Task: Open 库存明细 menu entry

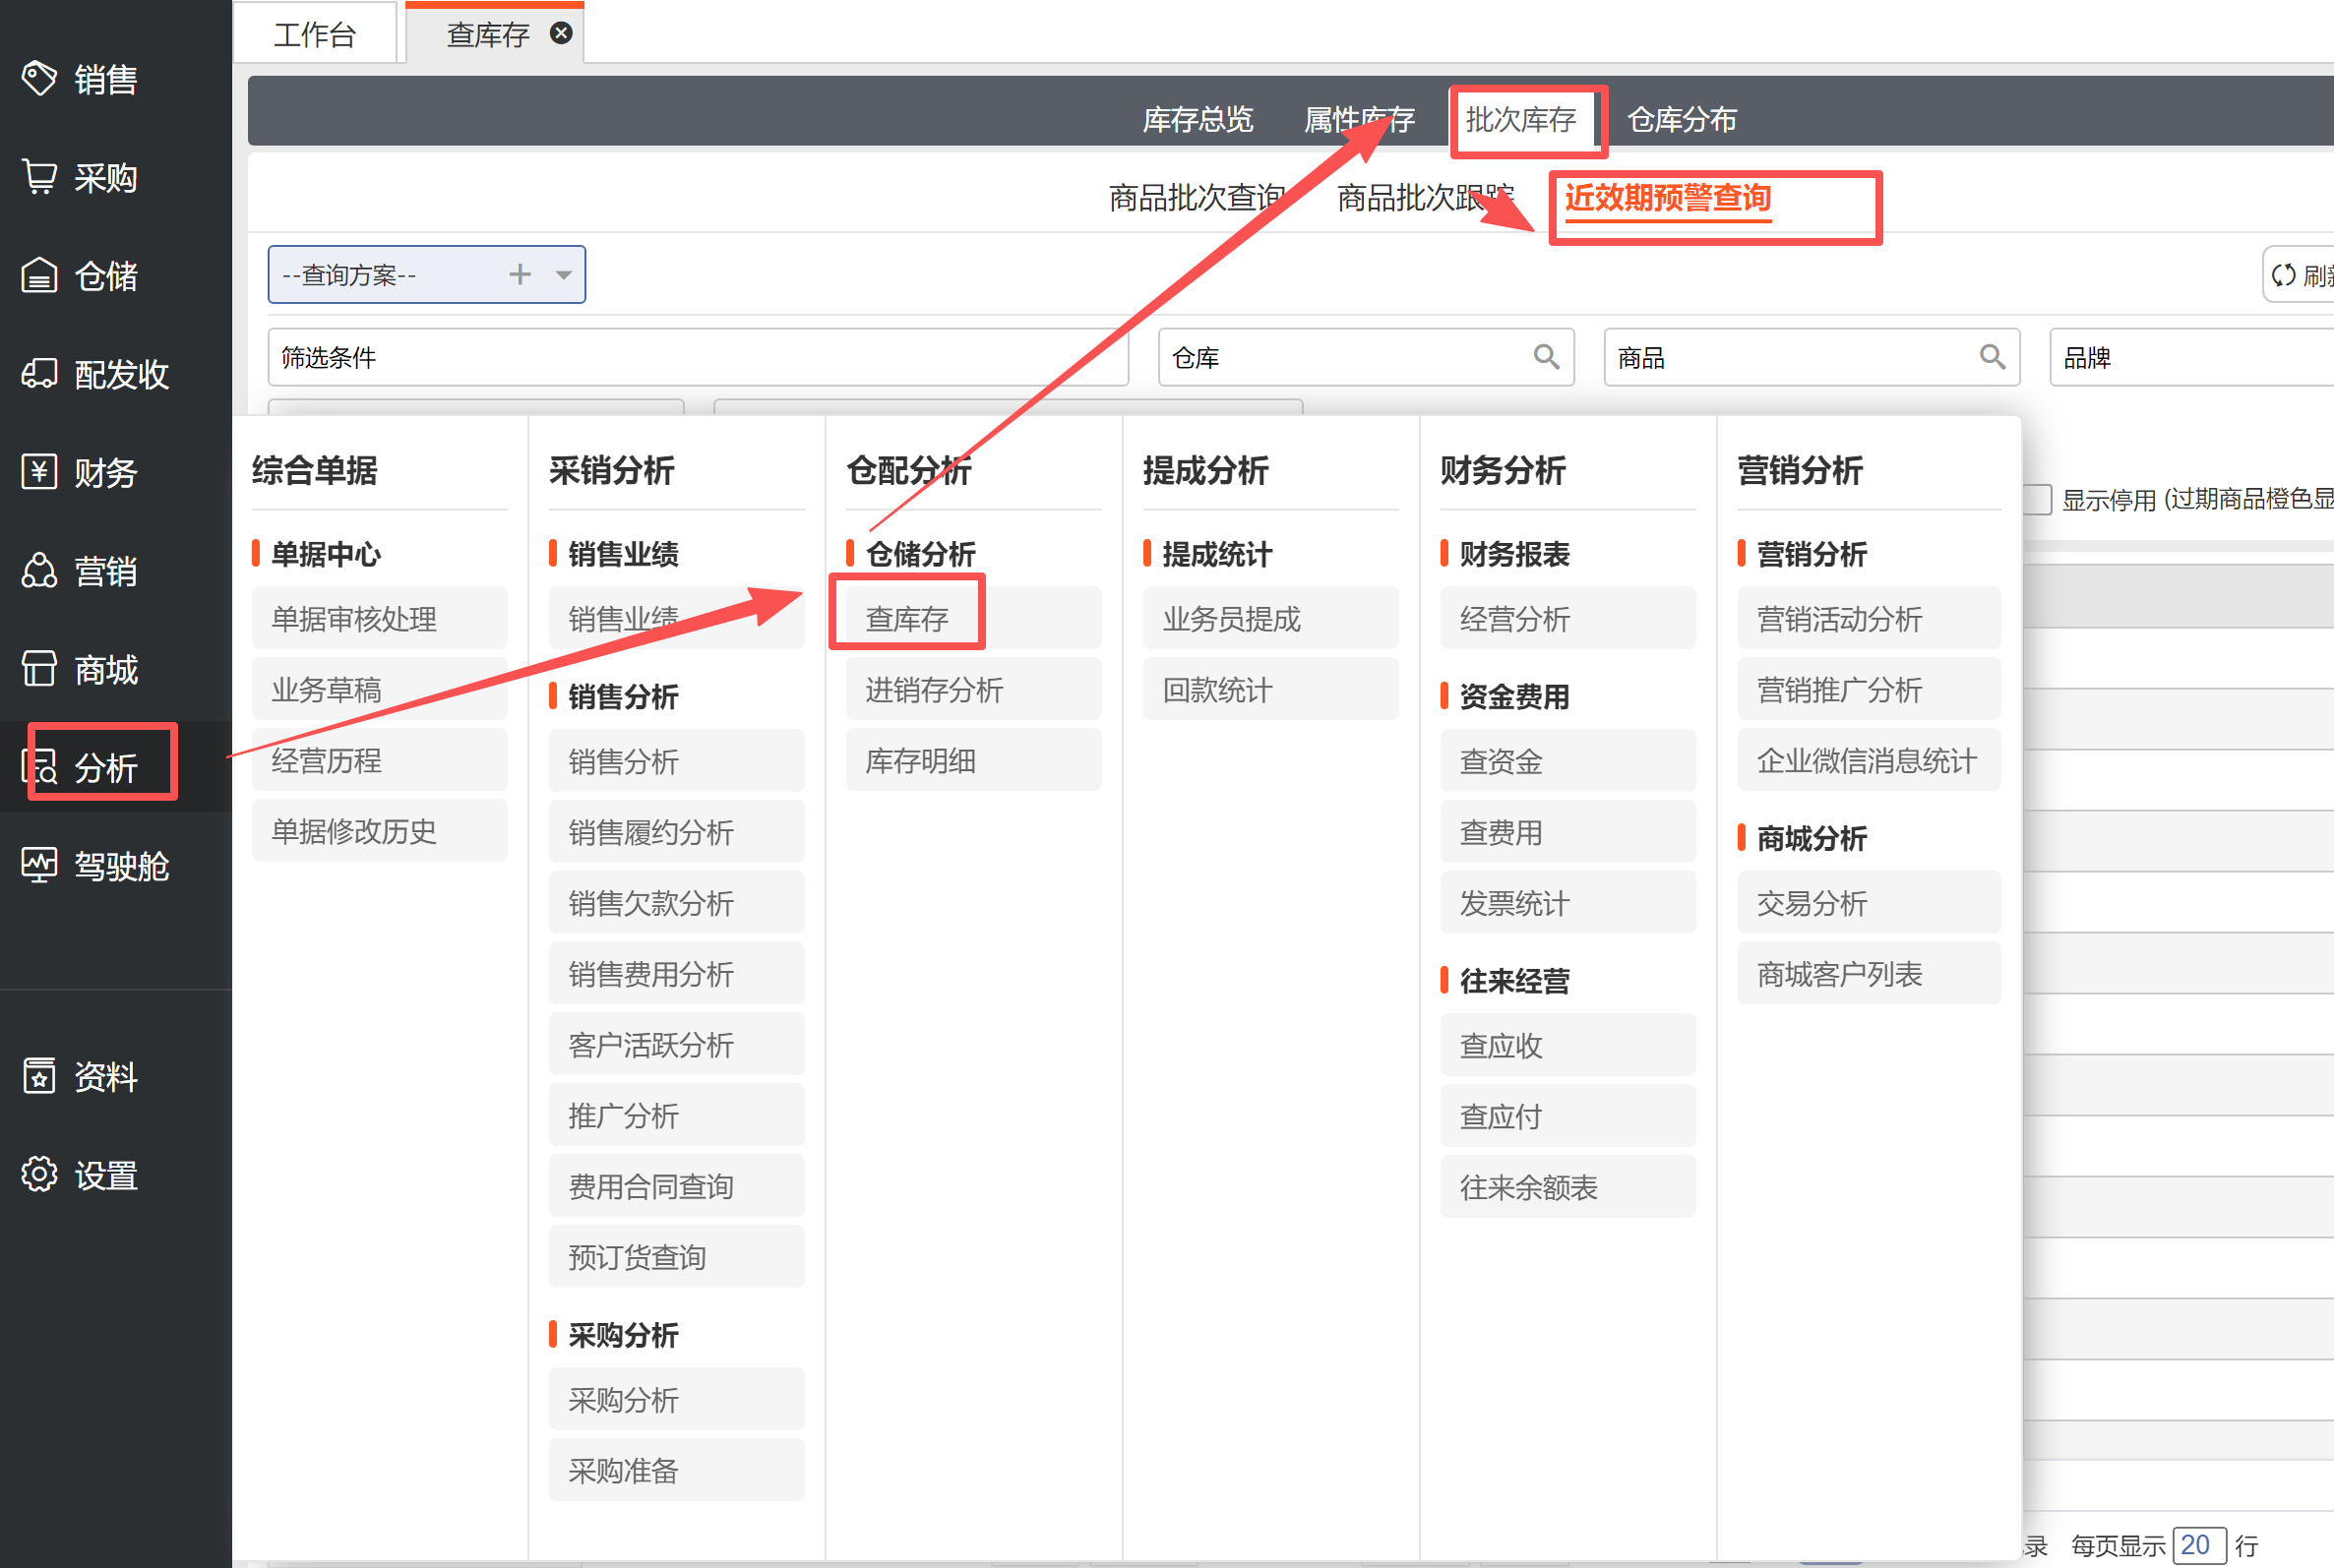Action: tap(974, 760)
